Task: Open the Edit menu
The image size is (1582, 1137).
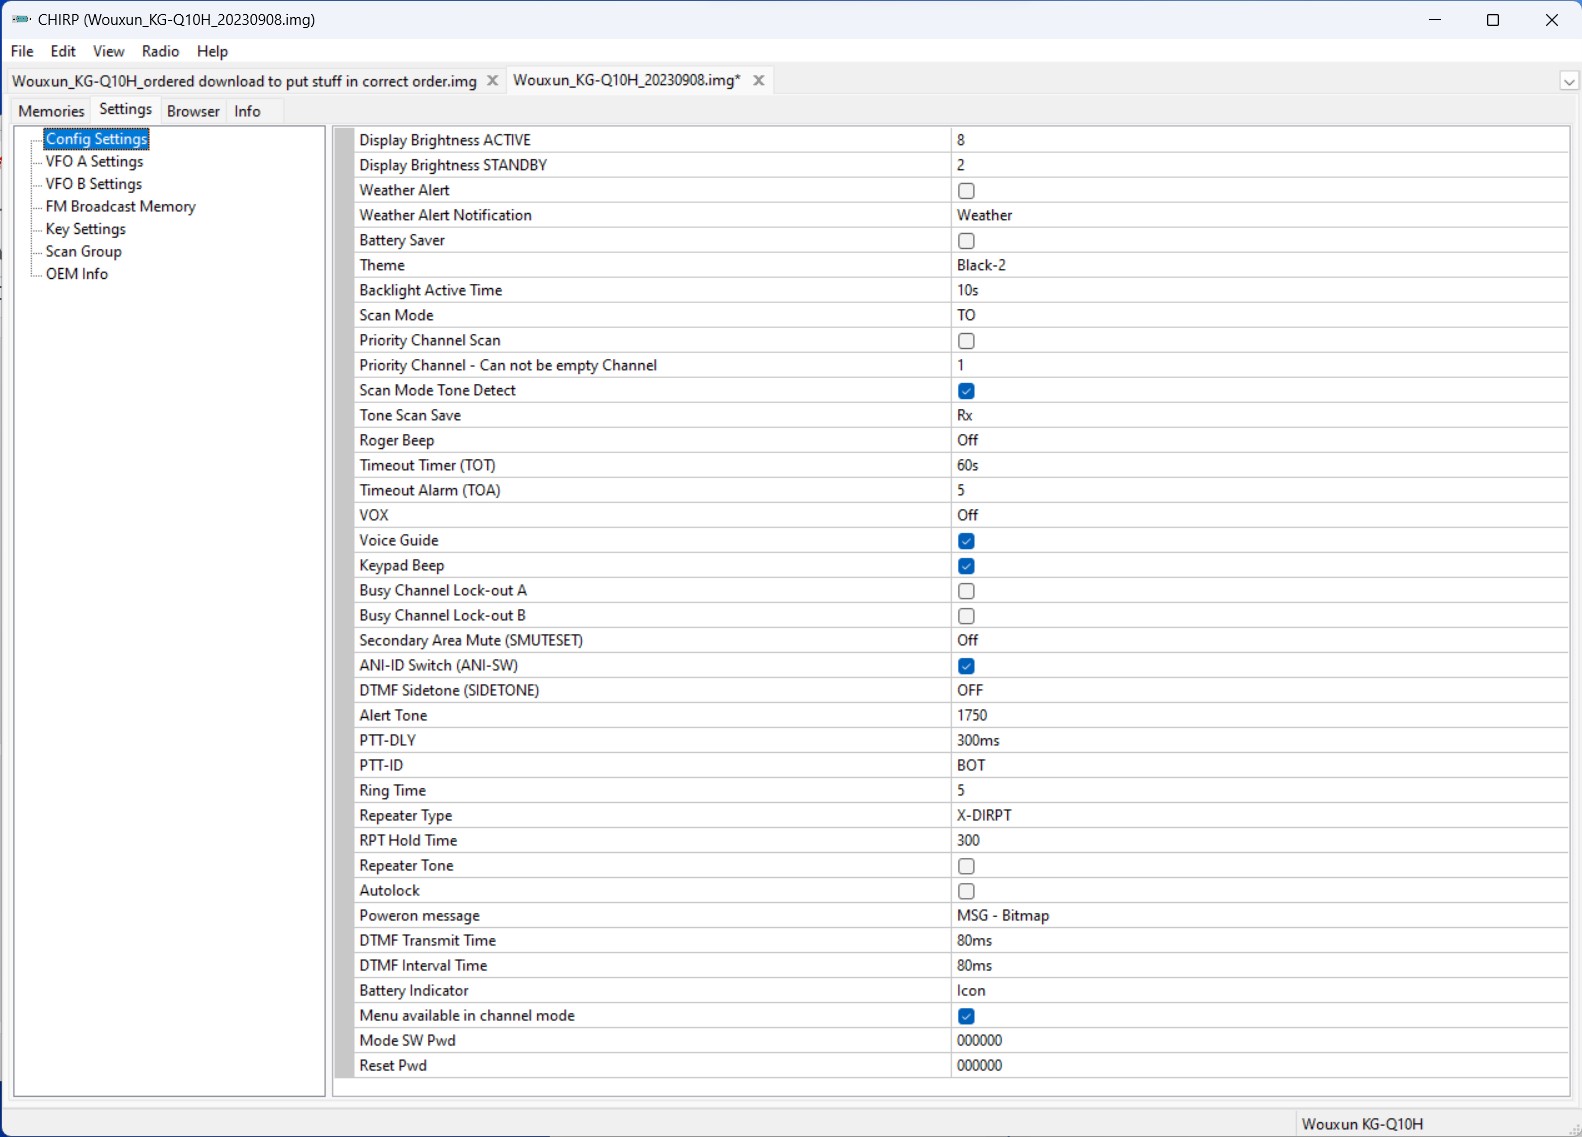Action: point(63,51)
